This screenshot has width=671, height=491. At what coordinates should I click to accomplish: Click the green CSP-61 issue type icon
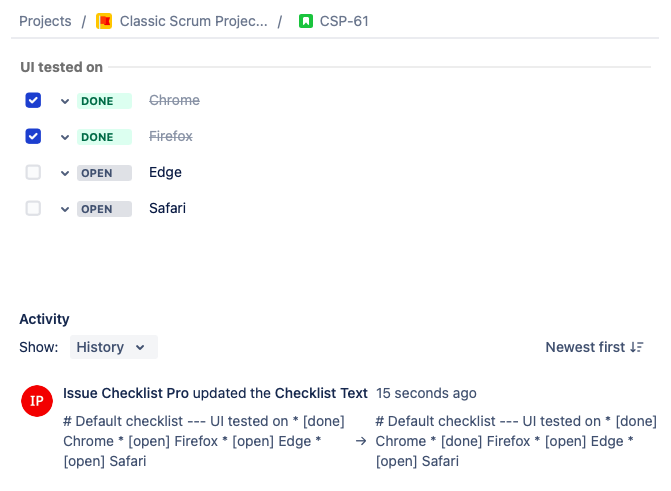click(306, 21)
